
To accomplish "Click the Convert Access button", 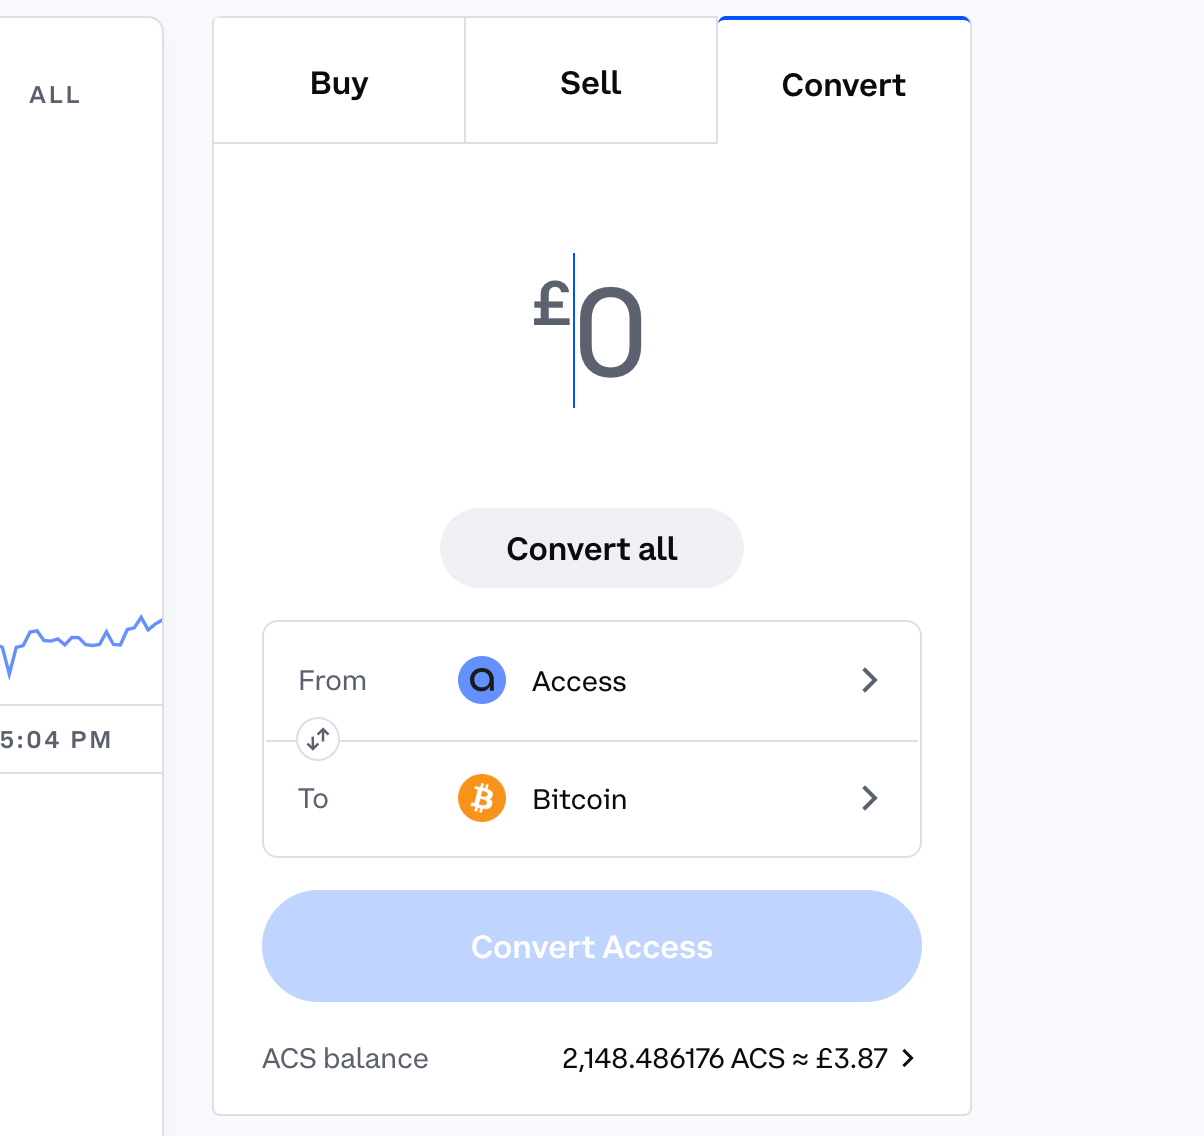I will [592, 946].
